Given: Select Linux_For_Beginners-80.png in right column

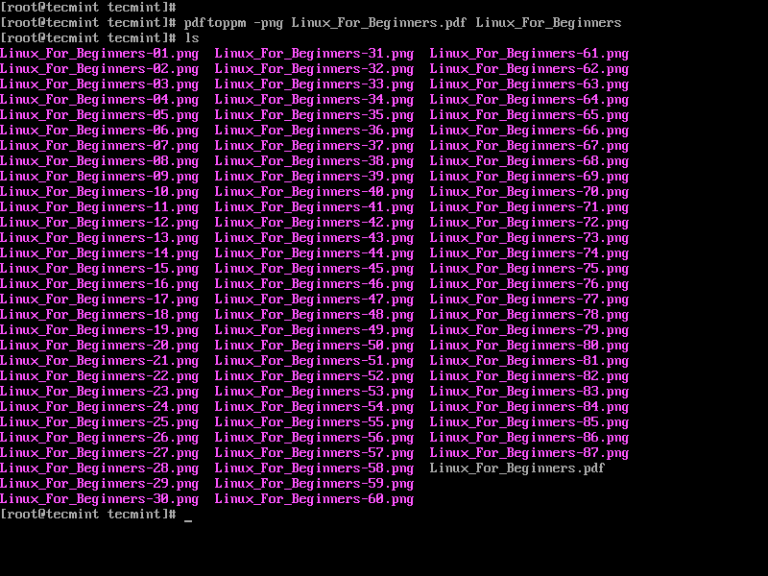Looking at the screenshot, I should (529, 346).
